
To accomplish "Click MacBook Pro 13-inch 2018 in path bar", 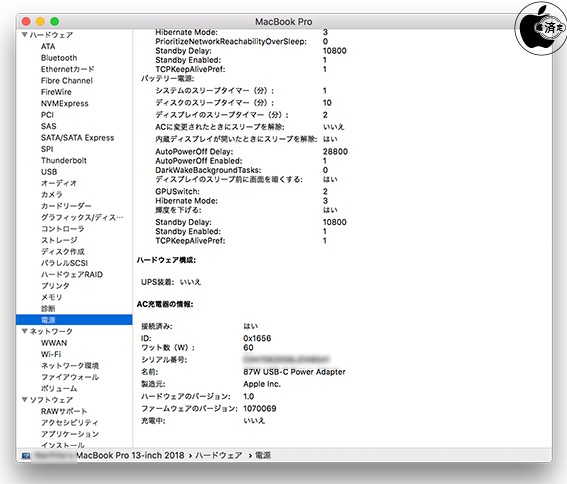I will (130, 455).
